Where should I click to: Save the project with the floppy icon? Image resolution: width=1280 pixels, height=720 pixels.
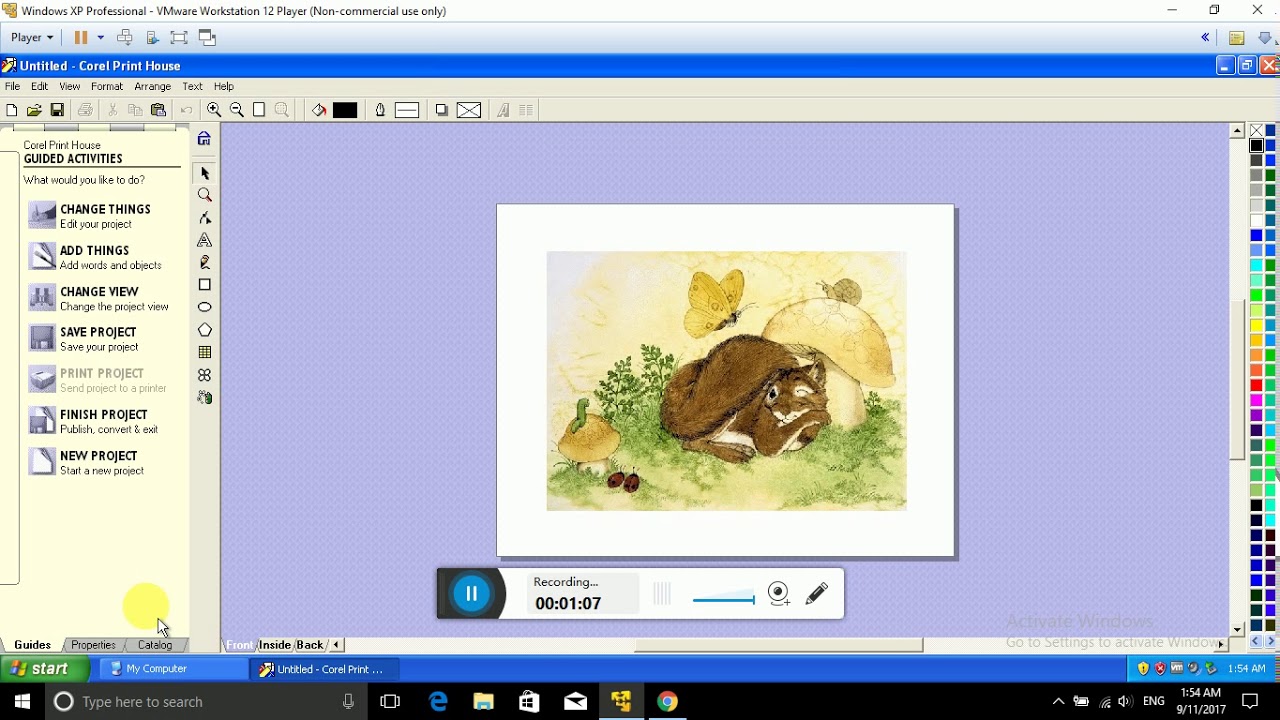click(57, 110)
